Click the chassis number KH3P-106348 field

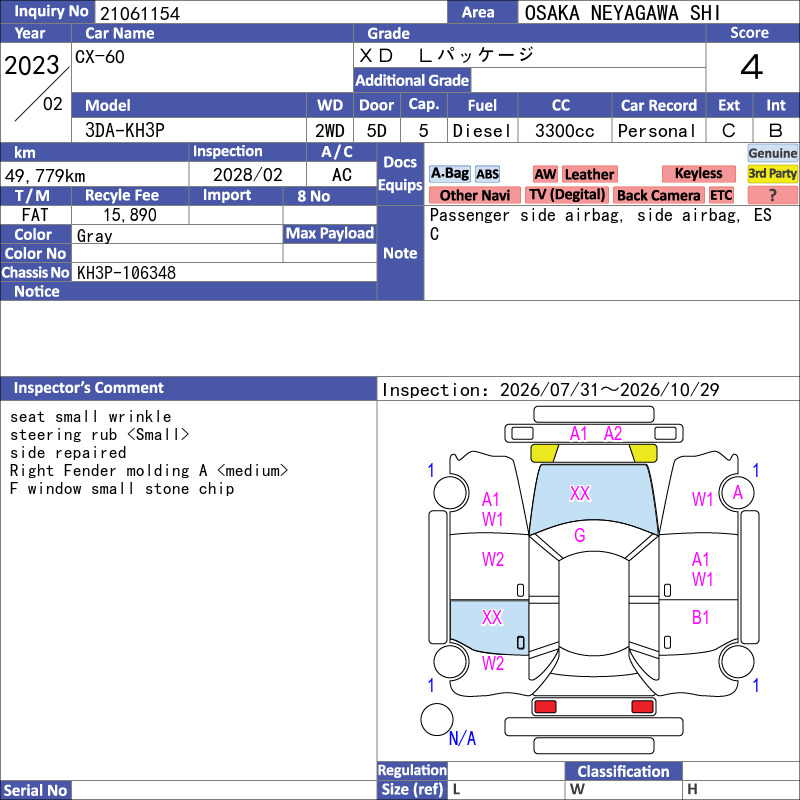tap(224, 272)
